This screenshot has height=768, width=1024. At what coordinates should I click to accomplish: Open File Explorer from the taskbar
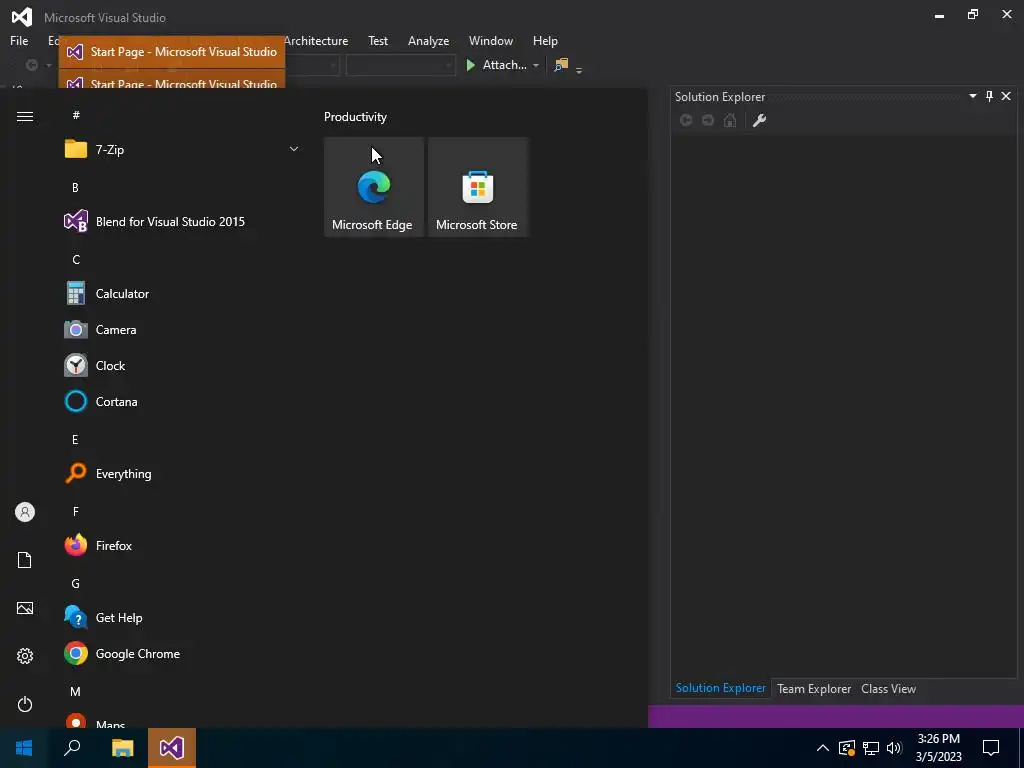pyautogui.click(x=122, y=748)
